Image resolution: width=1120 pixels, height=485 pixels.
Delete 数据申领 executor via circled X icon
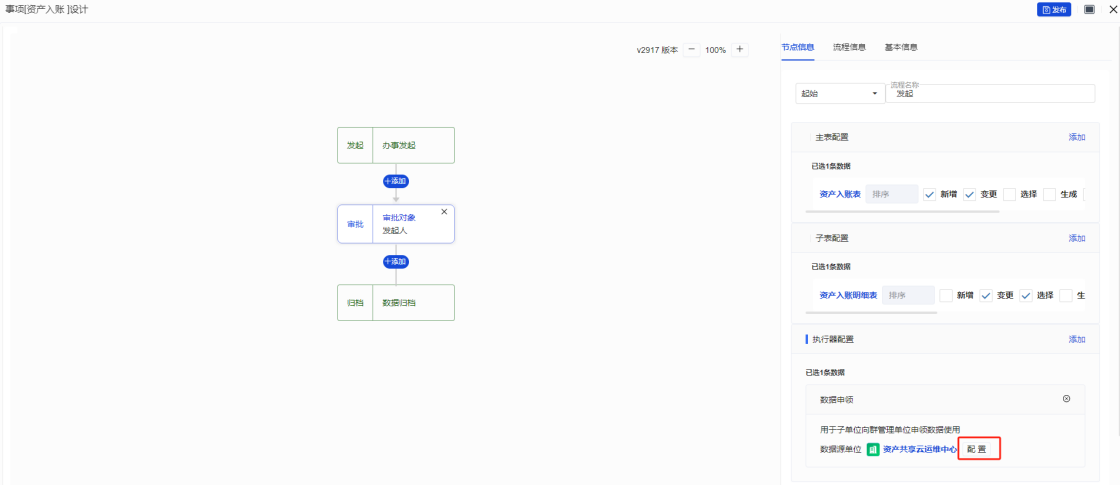1066,399
